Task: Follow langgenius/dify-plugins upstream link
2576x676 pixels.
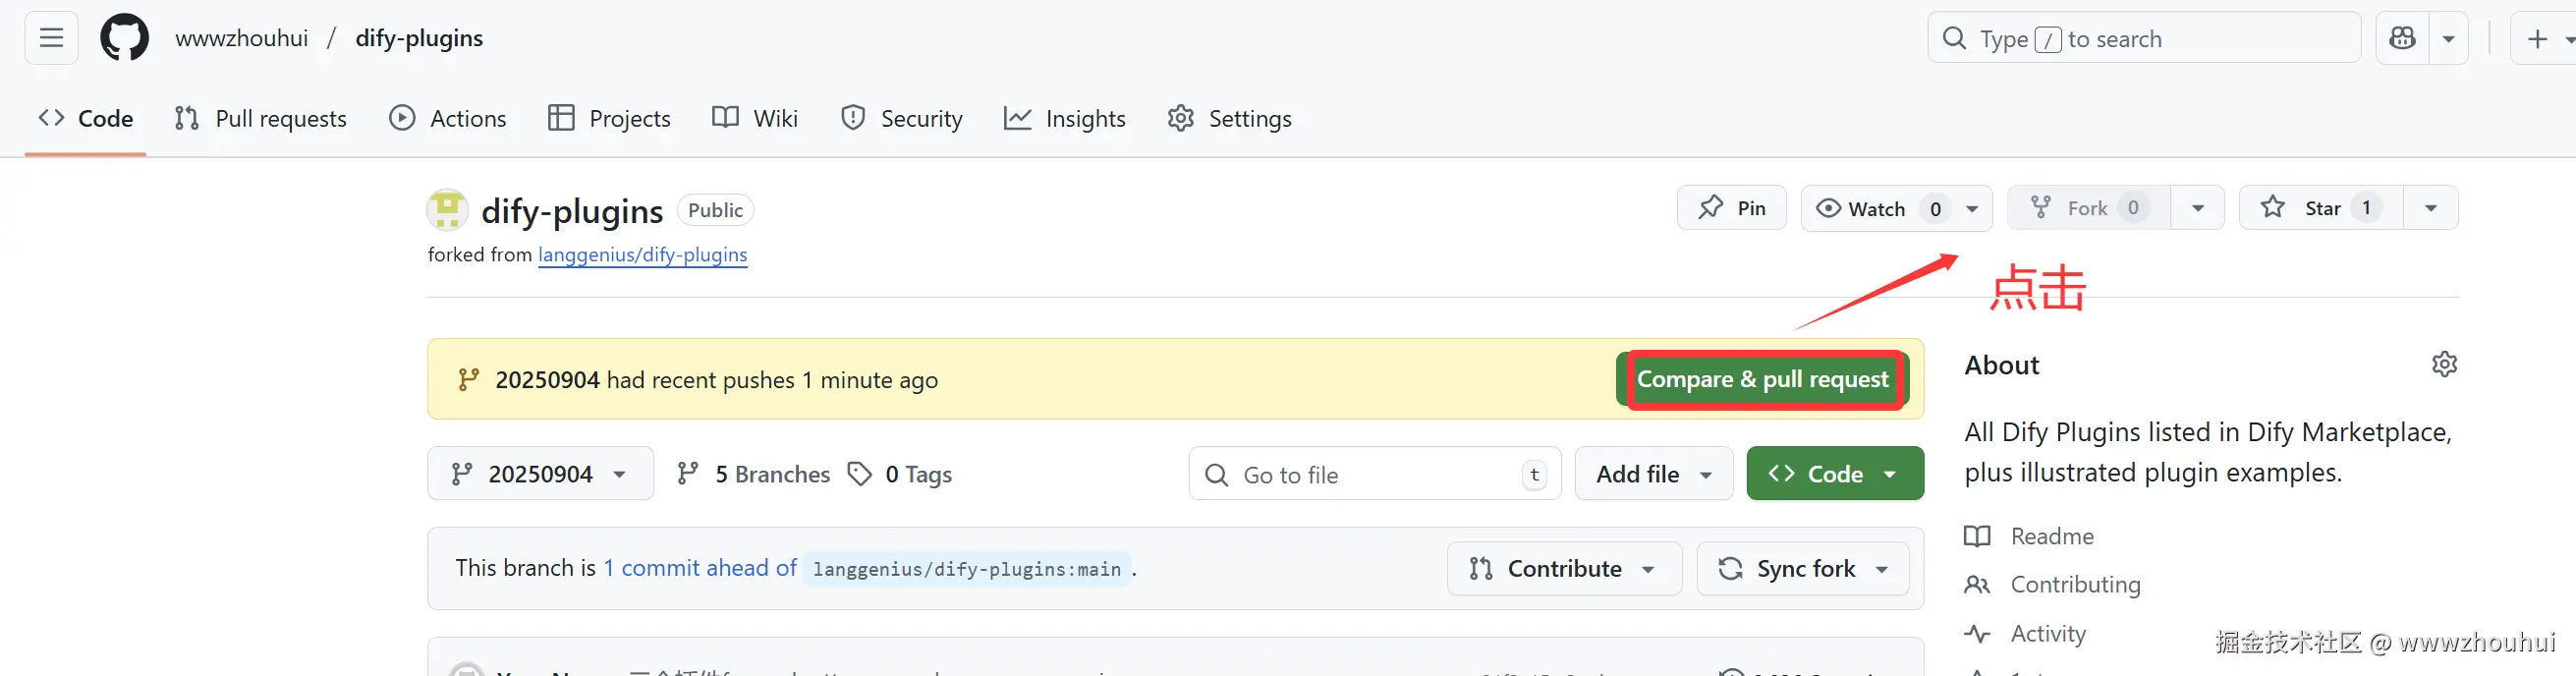Action: click(x=642, y=255)
